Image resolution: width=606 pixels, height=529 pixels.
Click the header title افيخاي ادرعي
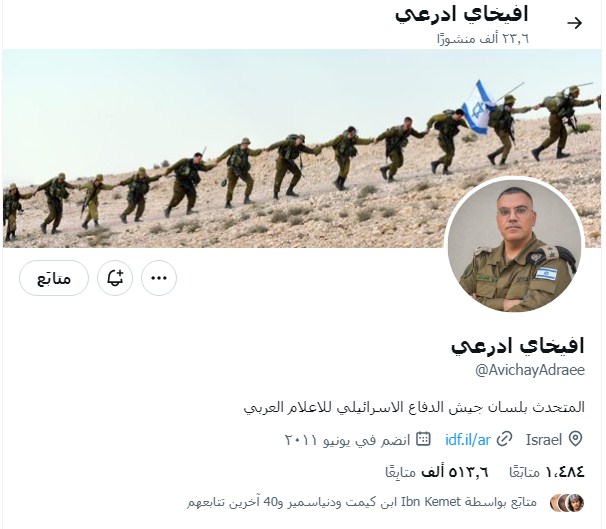pos(461,14)
